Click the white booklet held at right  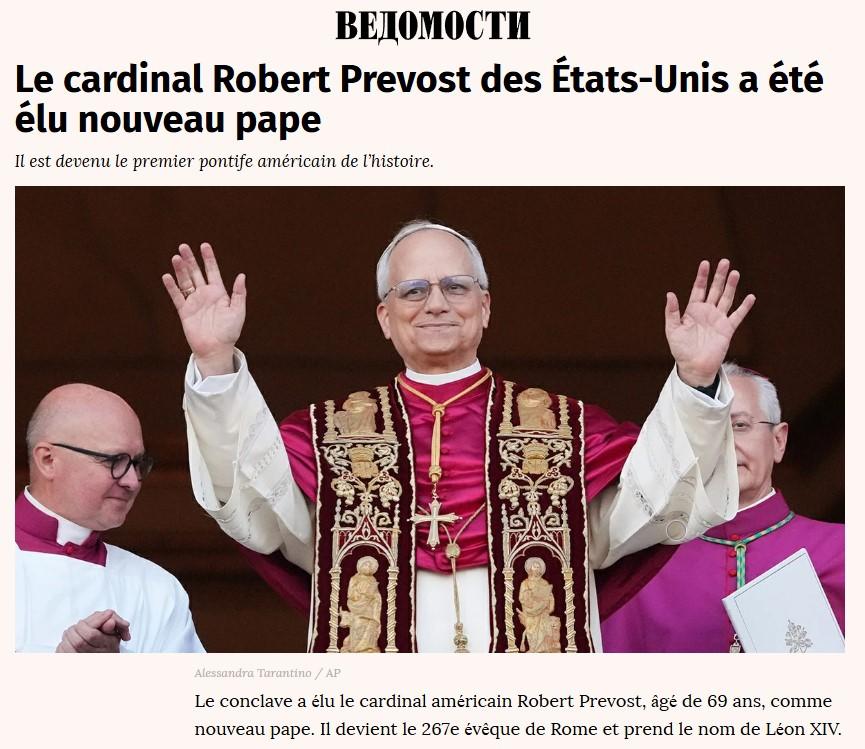[783, 604]
